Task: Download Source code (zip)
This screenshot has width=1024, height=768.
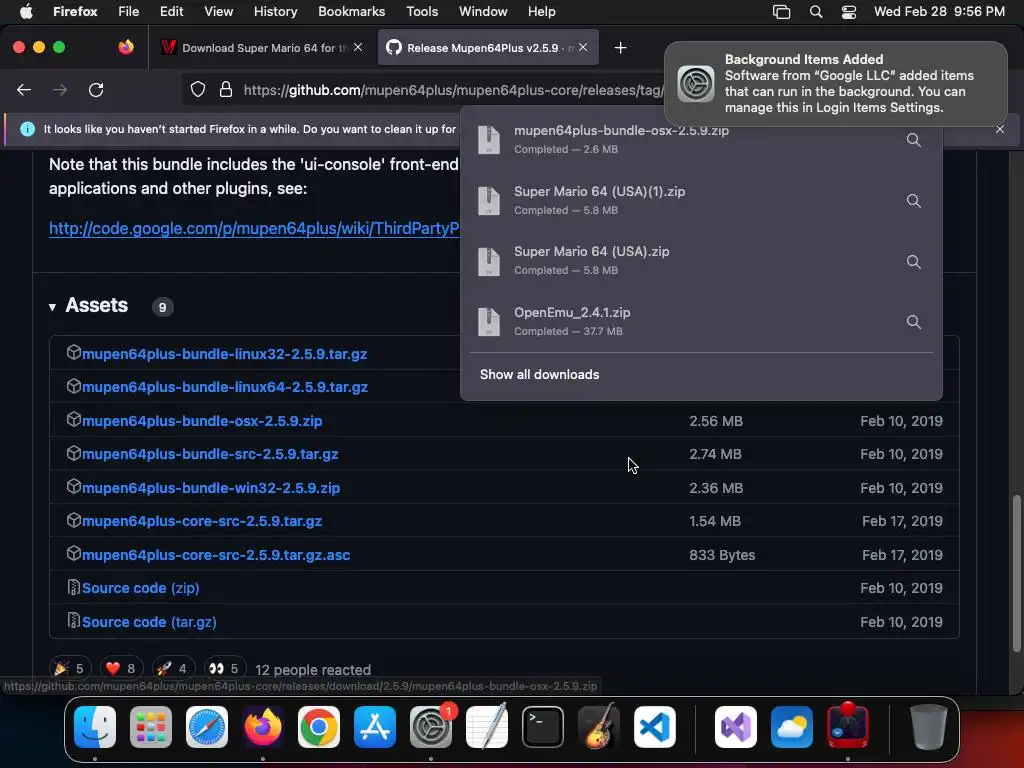Action: point(140,588)
